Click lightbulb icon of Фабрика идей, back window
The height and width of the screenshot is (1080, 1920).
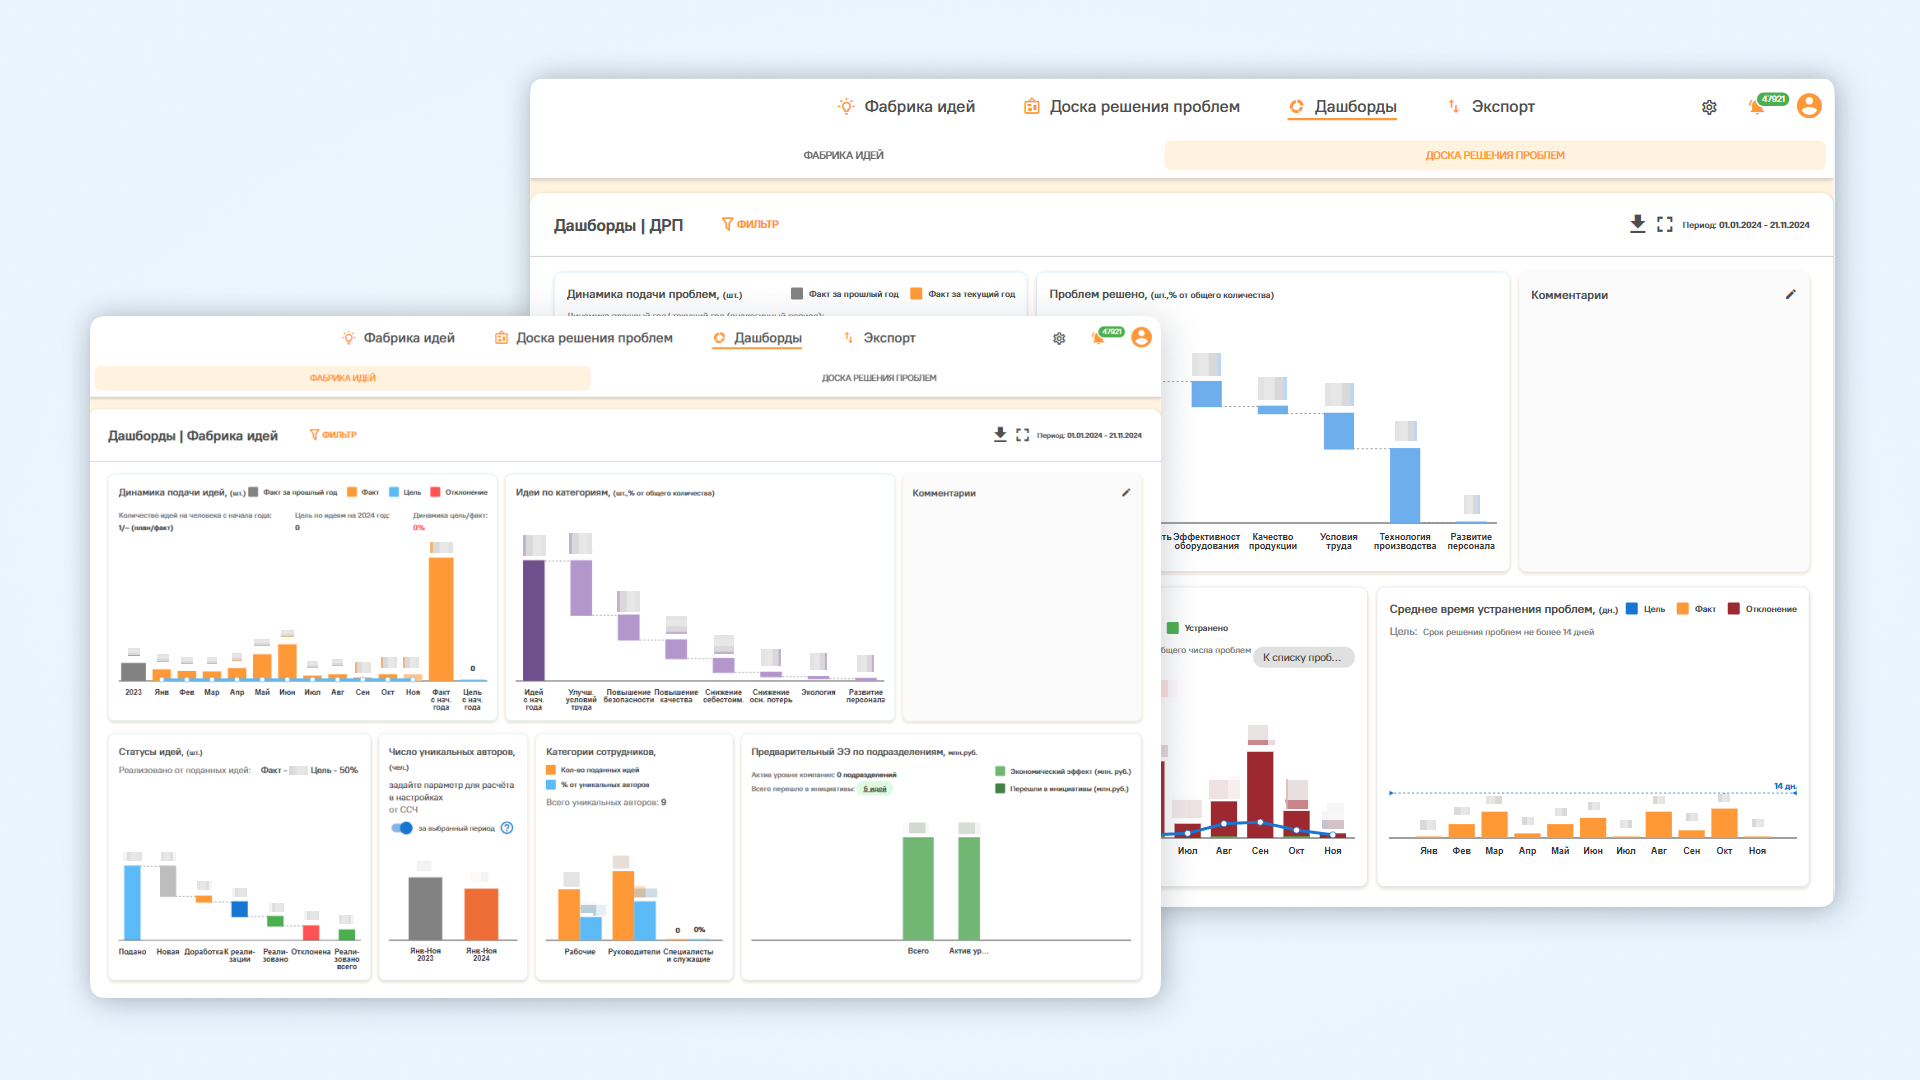(846, 106)
